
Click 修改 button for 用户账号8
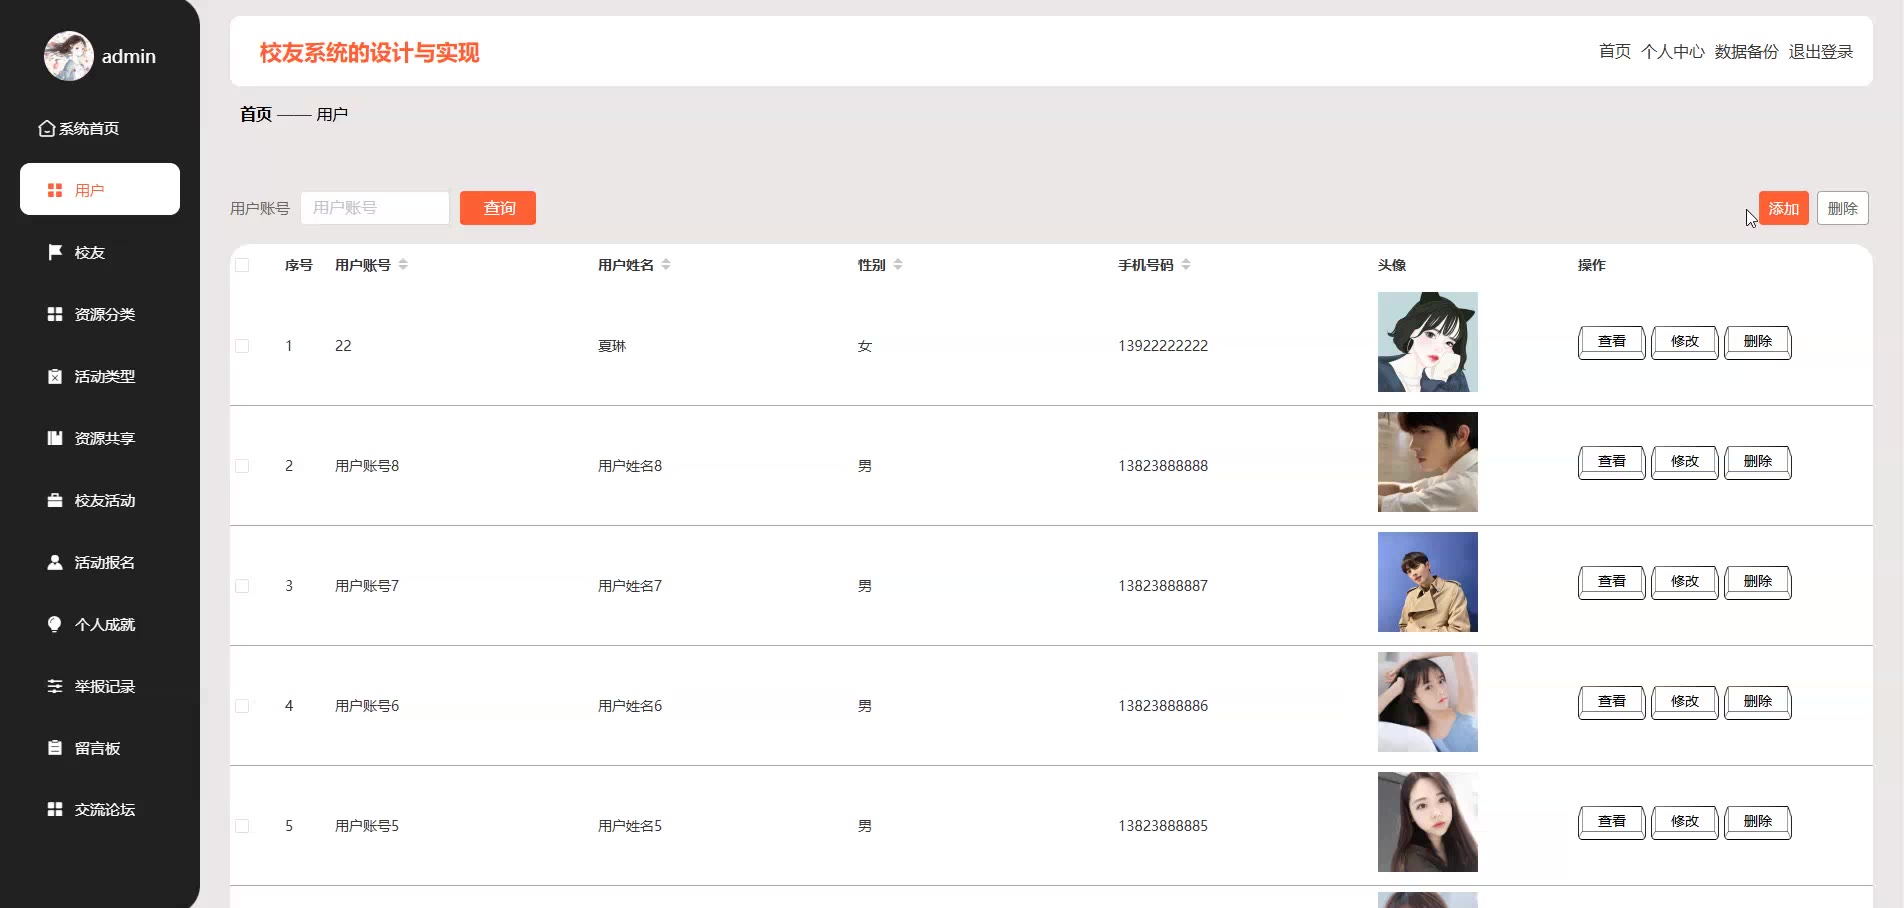click(x=1684, y=462)
